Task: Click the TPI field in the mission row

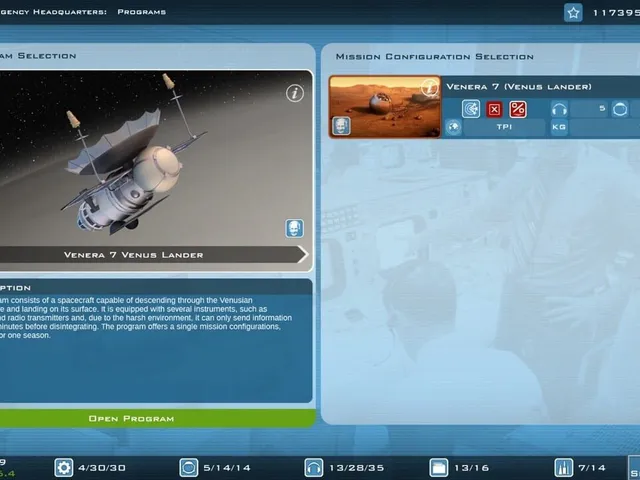Action: coord(504,127)
